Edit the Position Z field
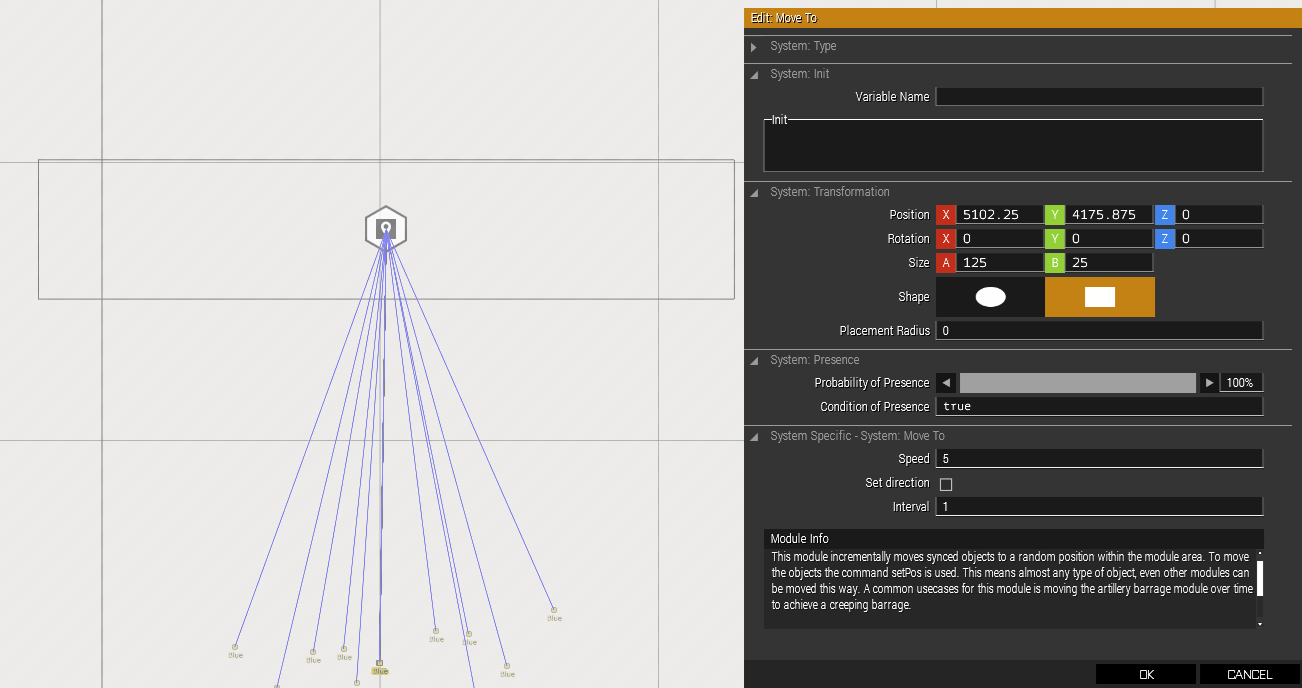This screenshot has height=688, width=1302. [1218, 215]
